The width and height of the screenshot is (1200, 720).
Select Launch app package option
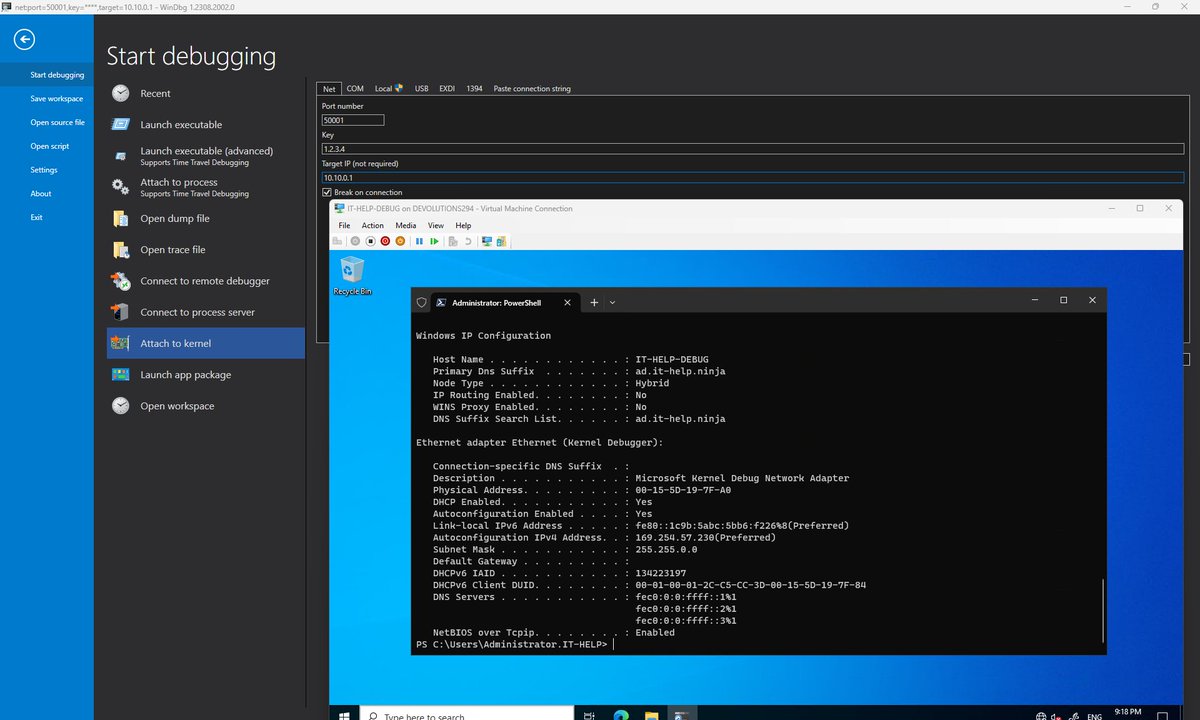206,374
